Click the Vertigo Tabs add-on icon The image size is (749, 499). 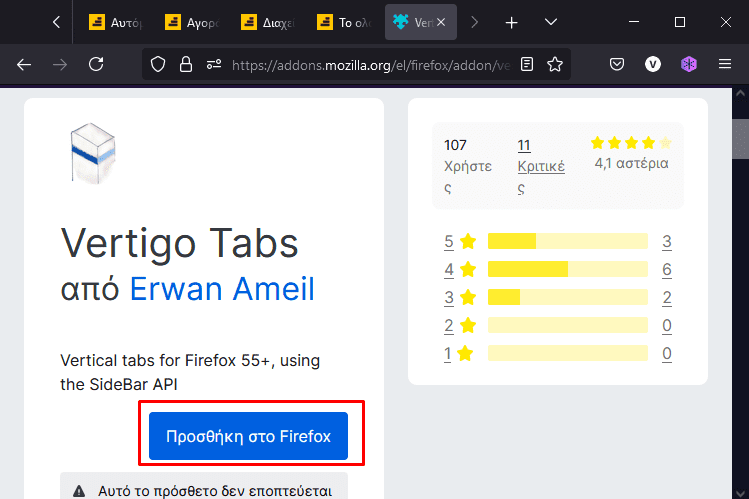click(x=93, y=153)
